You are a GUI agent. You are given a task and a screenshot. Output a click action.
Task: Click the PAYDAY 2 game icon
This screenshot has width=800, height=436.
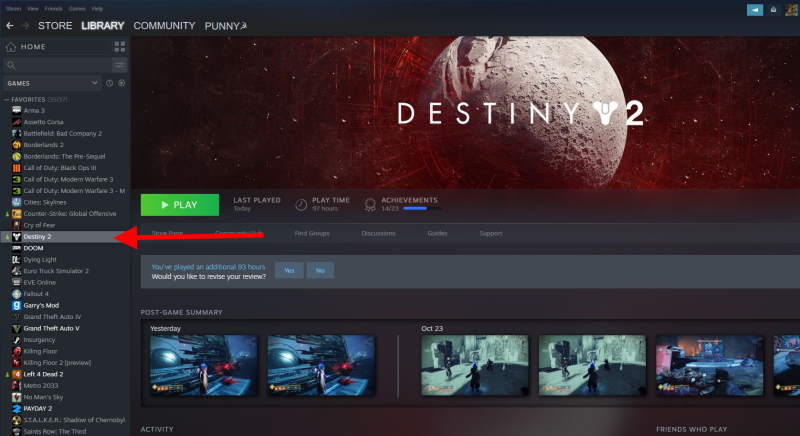tap(16, 408)
